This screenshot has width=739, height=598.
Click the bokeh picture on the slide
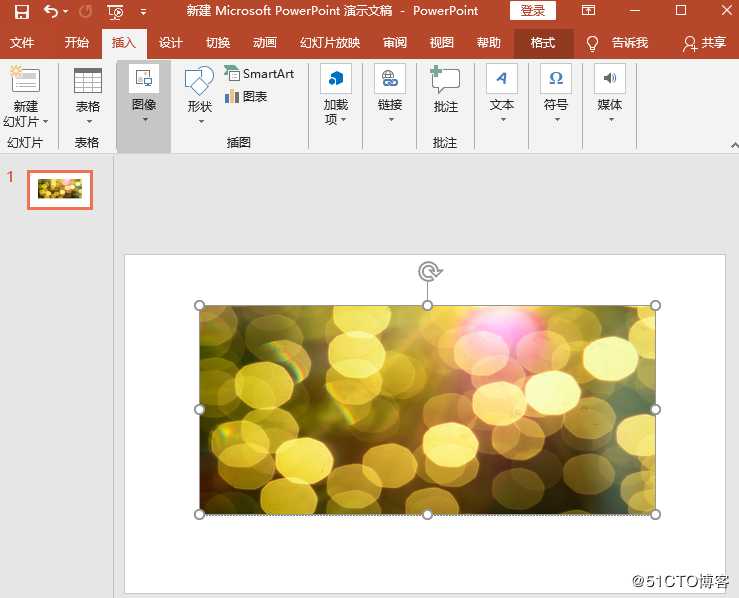point(427,410)
